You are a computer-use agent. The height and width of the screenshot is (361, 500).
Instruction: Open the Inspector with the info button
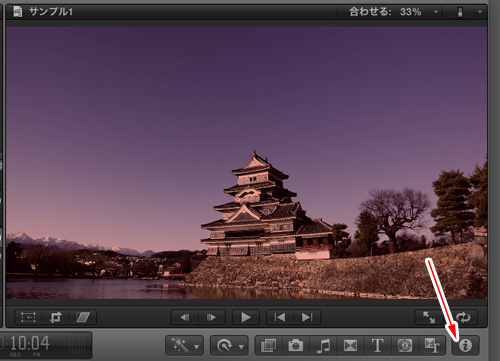click(465, 345)
